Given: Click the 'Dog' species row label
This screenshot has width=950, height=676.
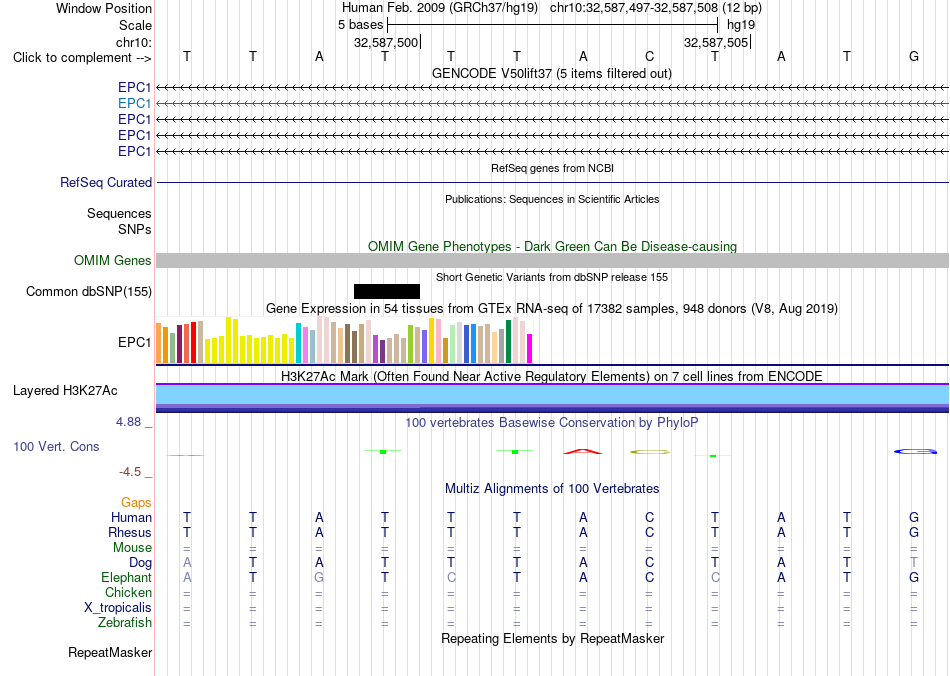Looking at the screenshot, I should click(140, 563).
